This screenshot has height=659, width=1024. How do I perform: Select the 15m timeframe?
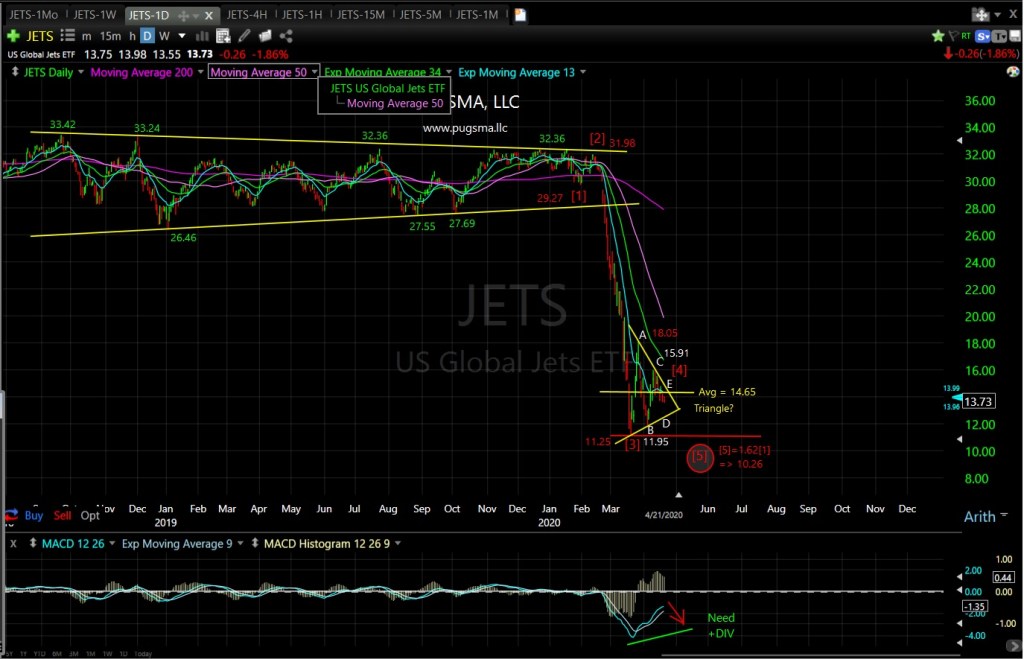(x=110, y=36)
